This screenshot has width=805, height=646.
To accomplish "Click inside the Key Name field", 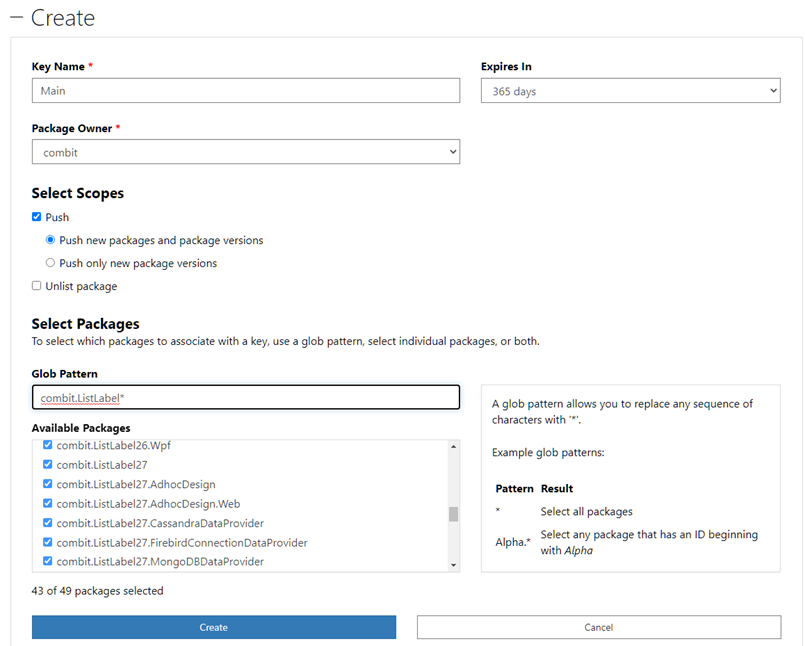I will pyautogui.click(x=245, y=90).
